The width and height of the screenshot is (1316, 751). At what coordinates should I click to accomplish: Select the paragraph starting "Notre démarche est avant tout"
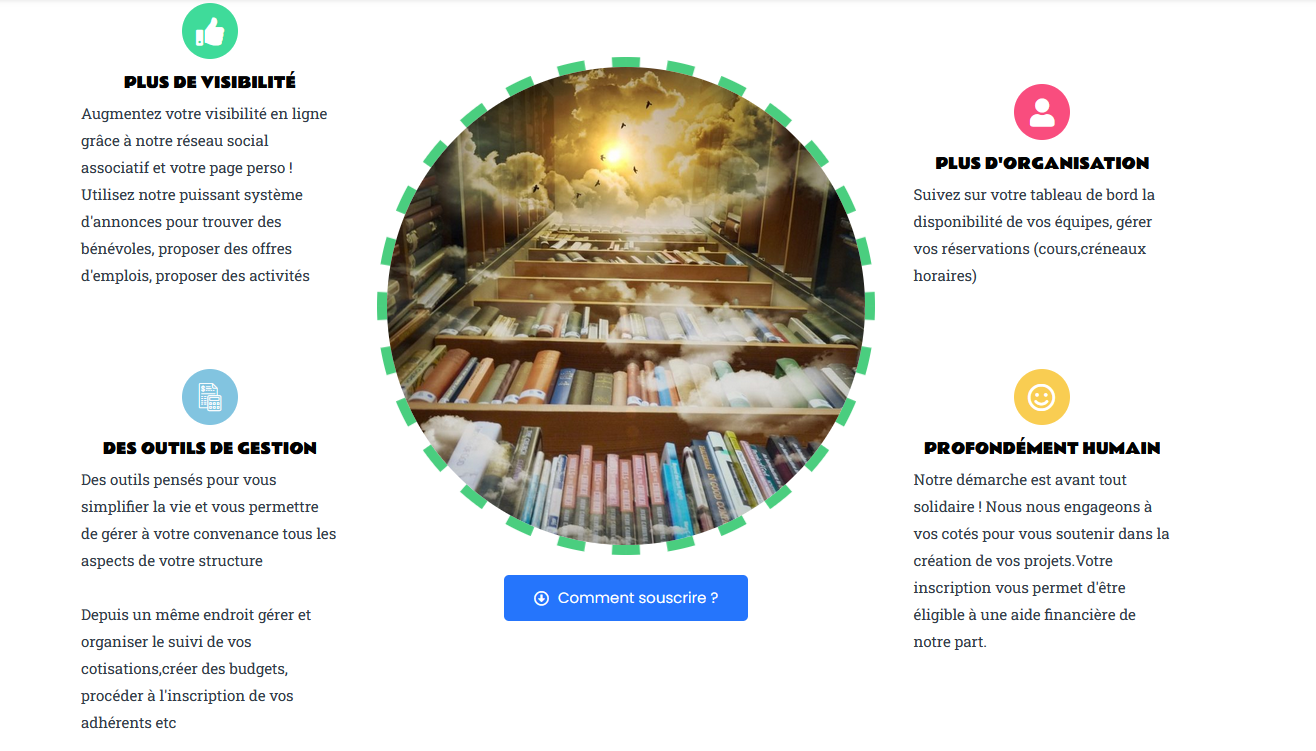coord(1041,561)
